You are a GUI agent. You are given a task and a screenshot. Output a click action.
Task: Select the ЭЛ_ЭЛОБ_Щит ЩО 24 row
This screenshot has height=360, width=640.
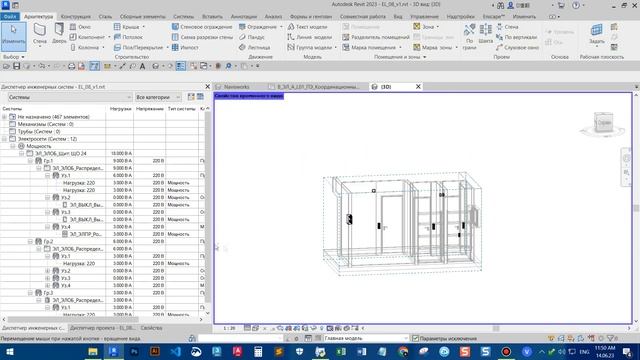tap(60, 153)
